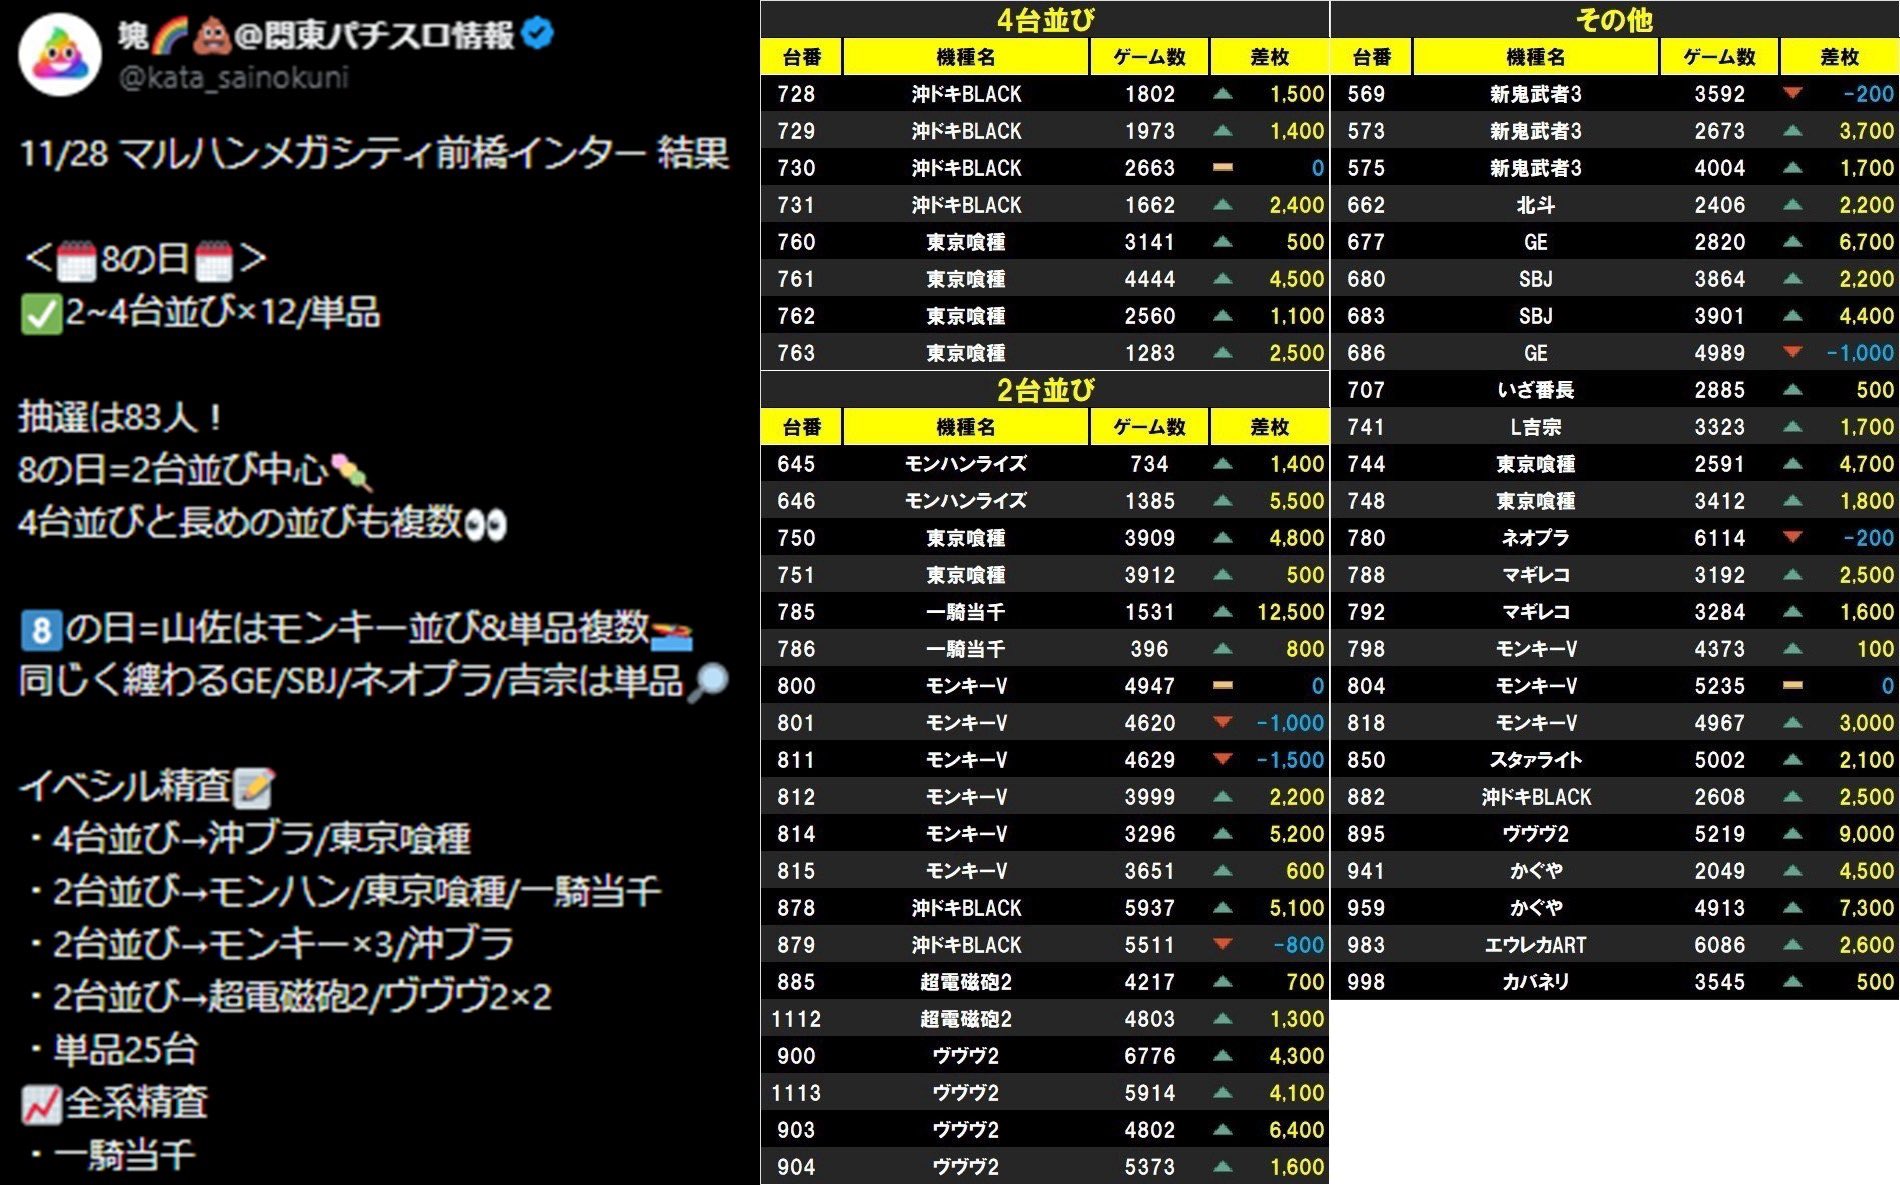Click the chart emoji beside 全系精査
Screen dimensions: 1900x1185
click(x=41, y=1104)
